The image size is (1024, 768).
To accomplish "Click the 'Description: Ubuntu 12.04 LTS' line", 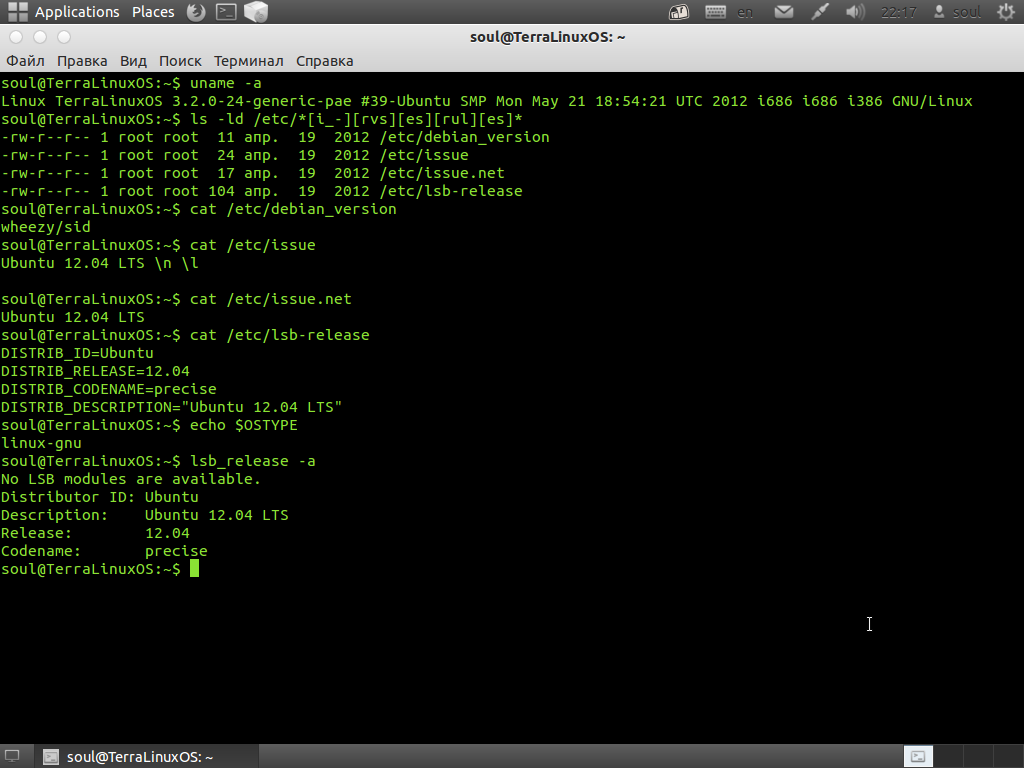I will pyautogui.click(x=144, y=515).
